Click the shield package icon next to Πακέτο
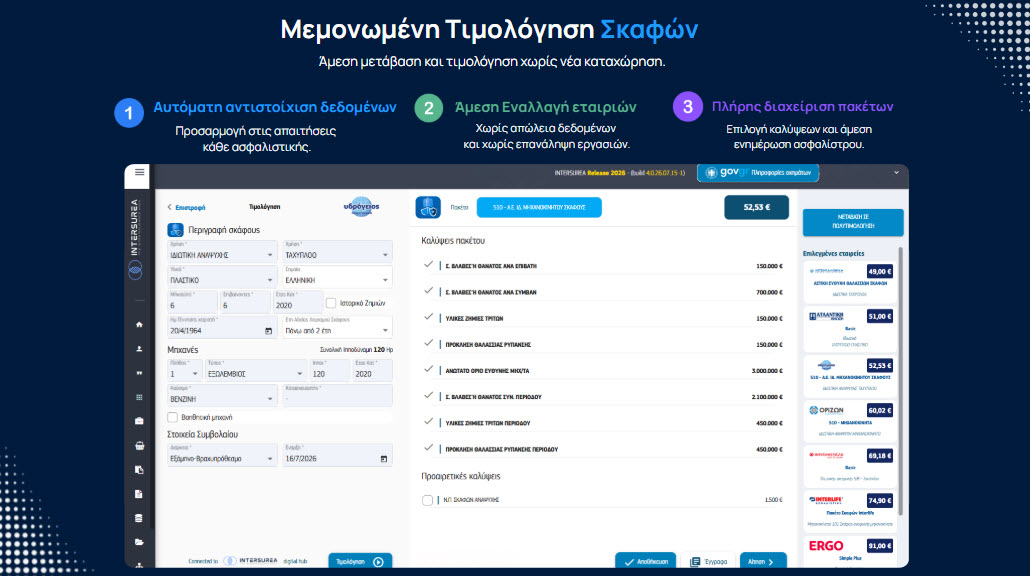The width and height of the screenshot is (1030, 576). click(428, 208)
